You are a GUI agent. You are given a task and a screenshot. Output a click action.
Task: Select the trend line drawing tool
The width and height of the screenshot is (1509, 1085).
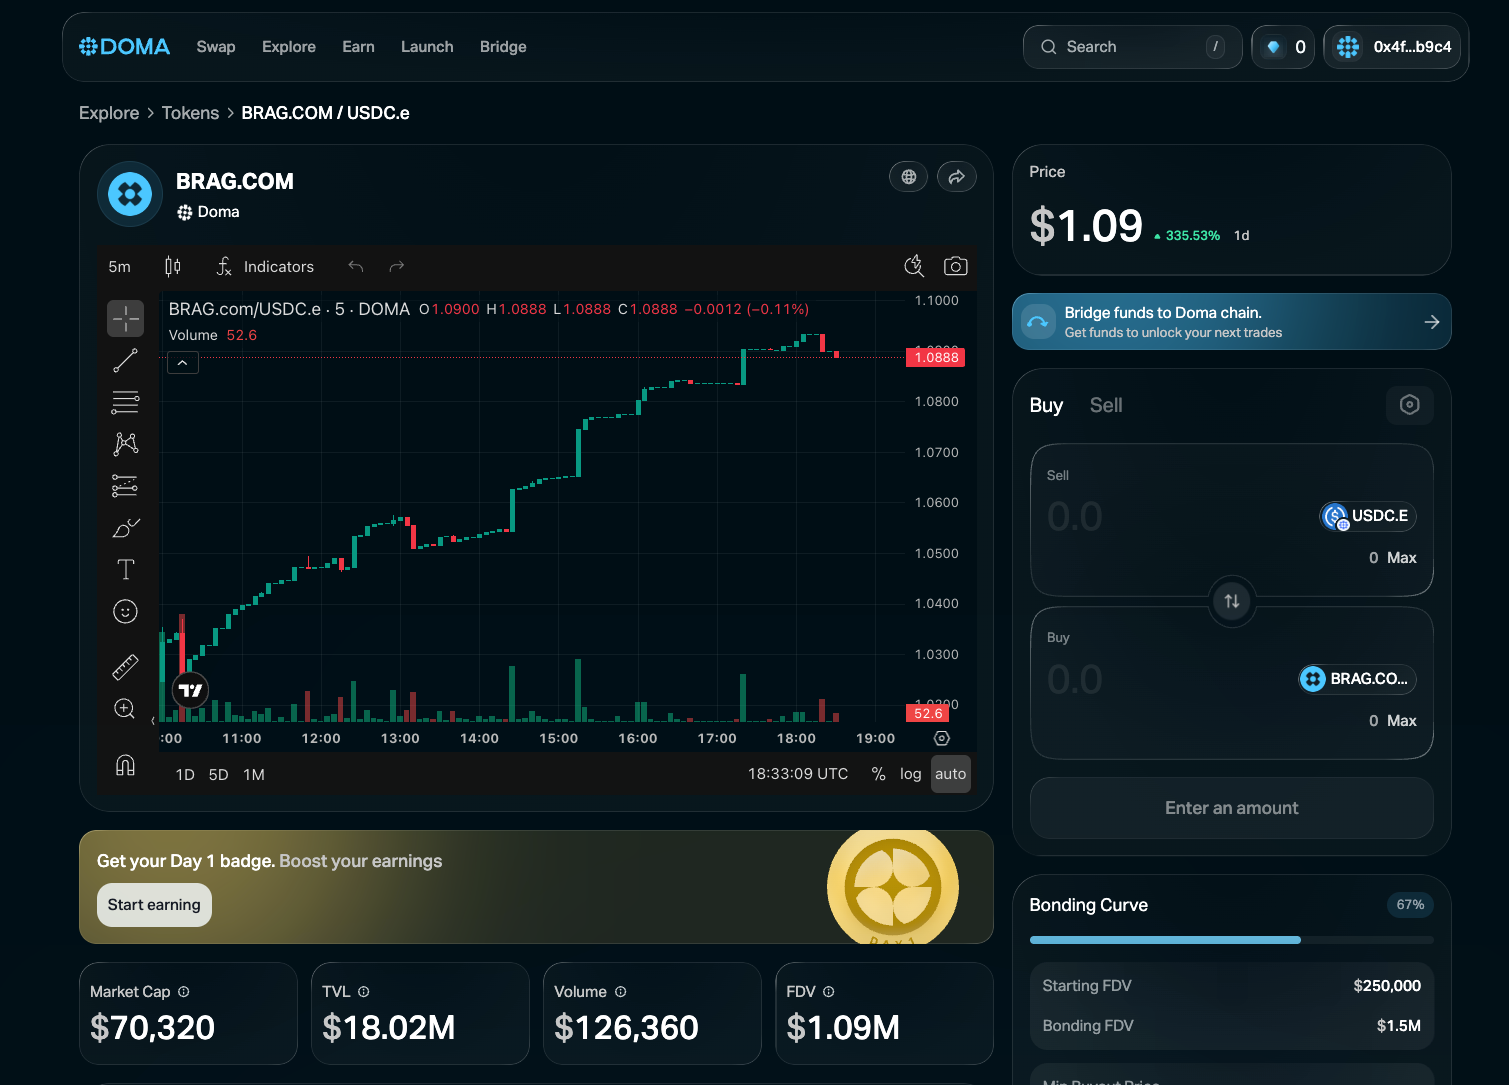click(126, 361)
